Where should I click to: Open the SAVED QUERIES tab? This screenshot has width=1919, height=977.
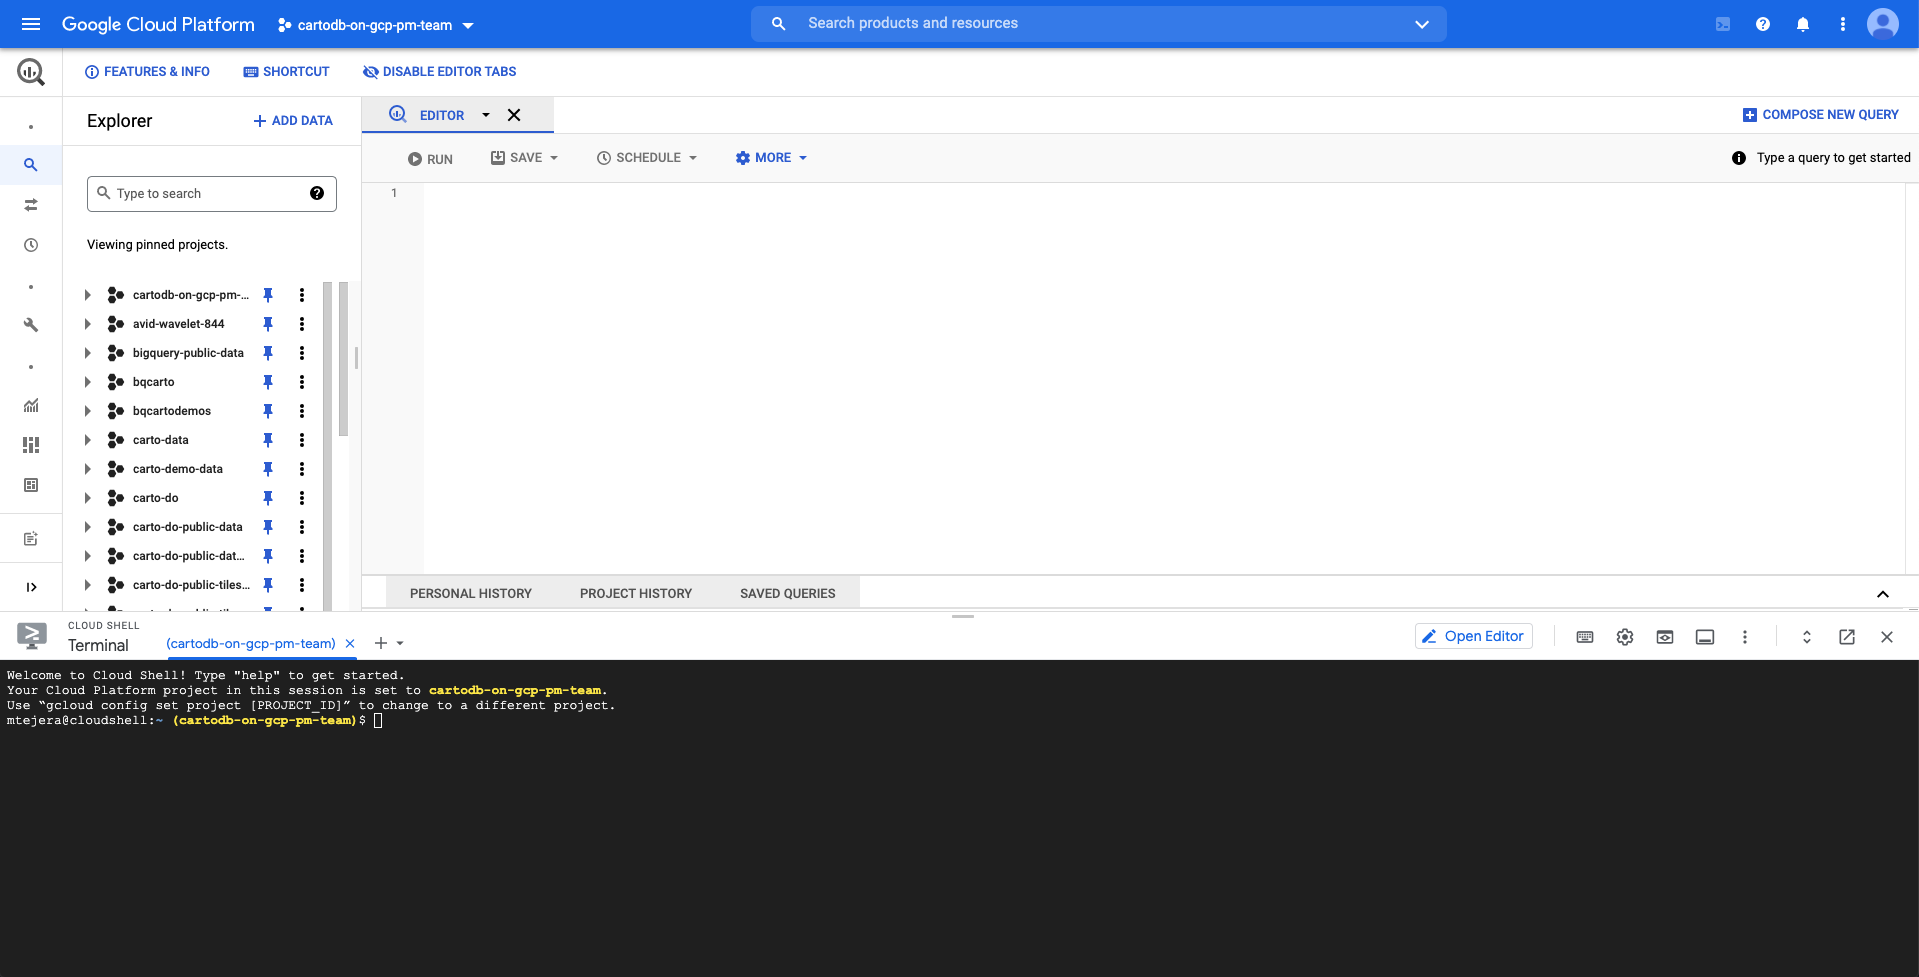pyautogui.click(x=787, y=593)
